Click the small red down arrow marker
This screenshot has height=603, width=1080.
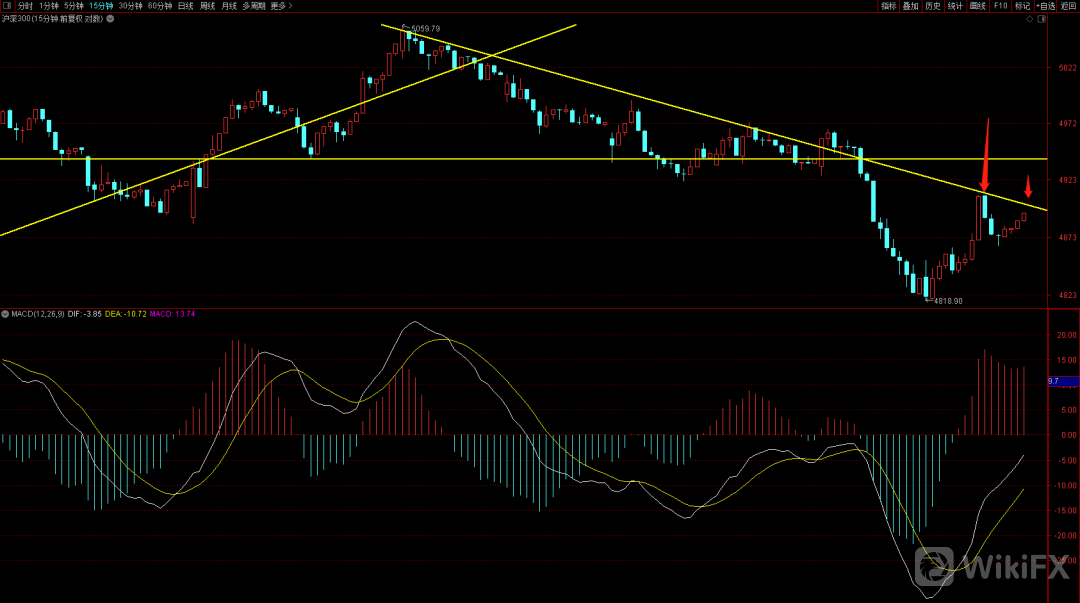click(1027, 187)
